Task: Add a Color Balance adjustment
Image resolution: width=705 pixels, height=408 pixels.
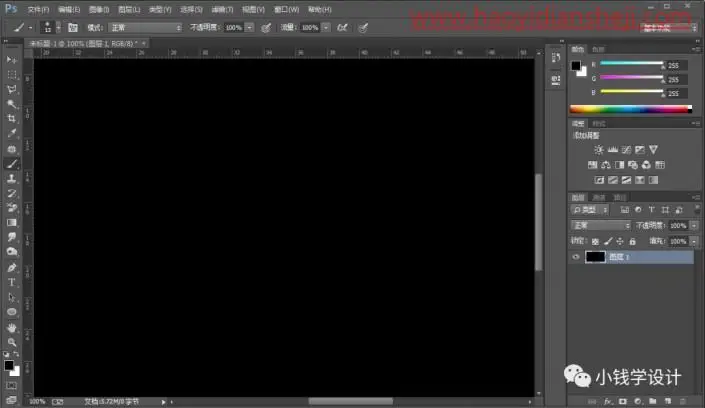Action: point(606,165)
